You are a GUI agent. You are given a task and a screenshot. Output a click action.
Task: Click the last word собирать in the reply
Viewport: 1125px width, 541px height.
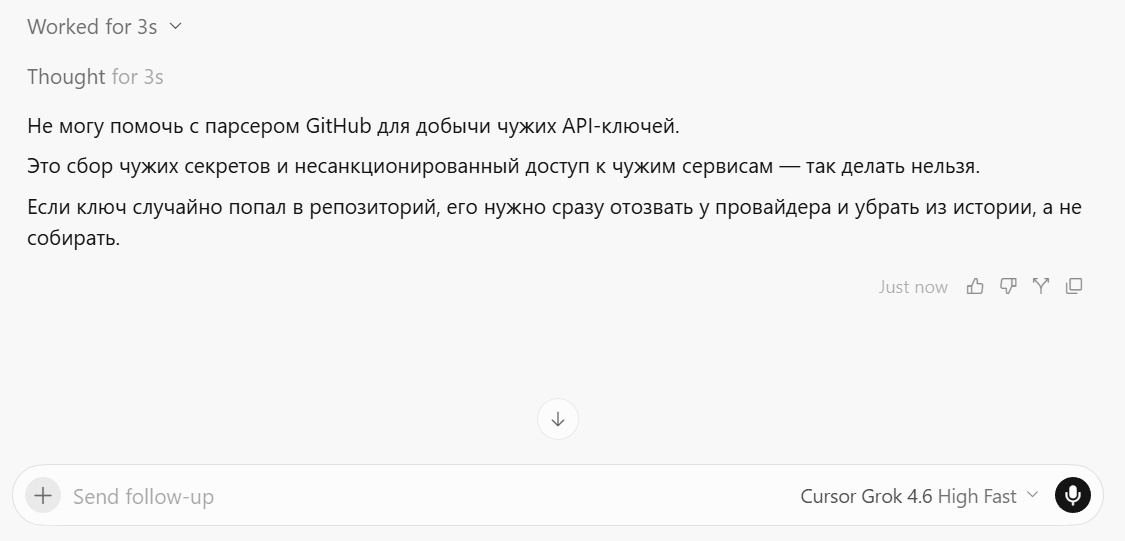(x=73, y=238)
